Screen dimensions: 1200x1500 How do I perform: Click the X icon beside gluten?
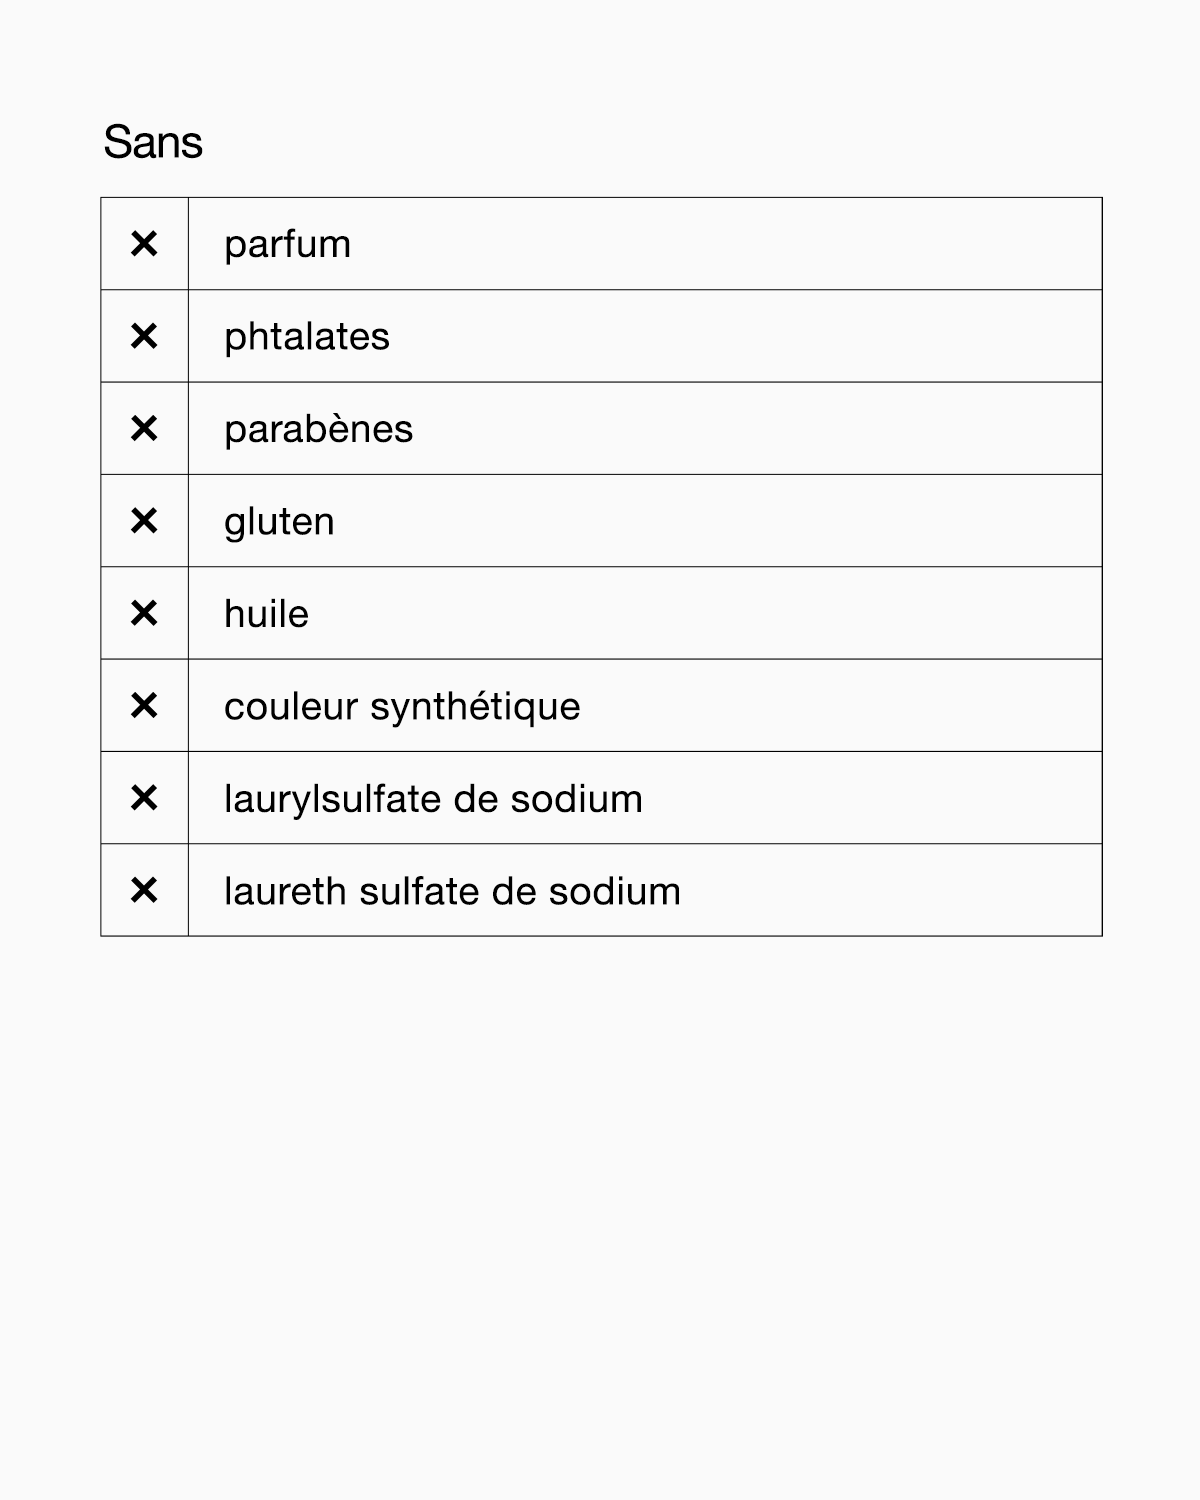[x=144, y=521]
